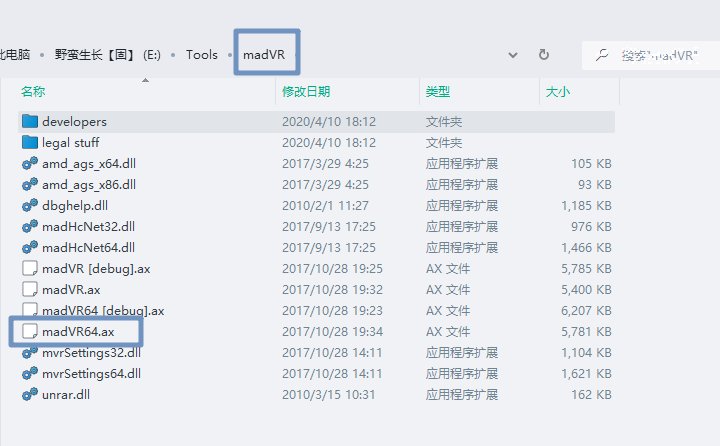
Task: Select the mvrSettings32.dll file name
Action: click(x=91, y=353)
